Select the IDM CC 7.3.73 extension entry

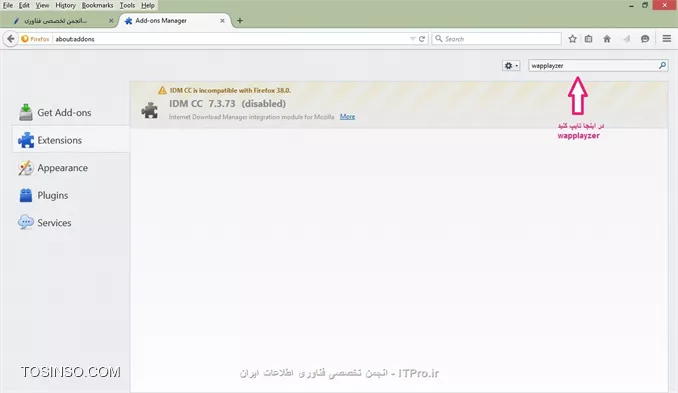[x=398, y=105]
